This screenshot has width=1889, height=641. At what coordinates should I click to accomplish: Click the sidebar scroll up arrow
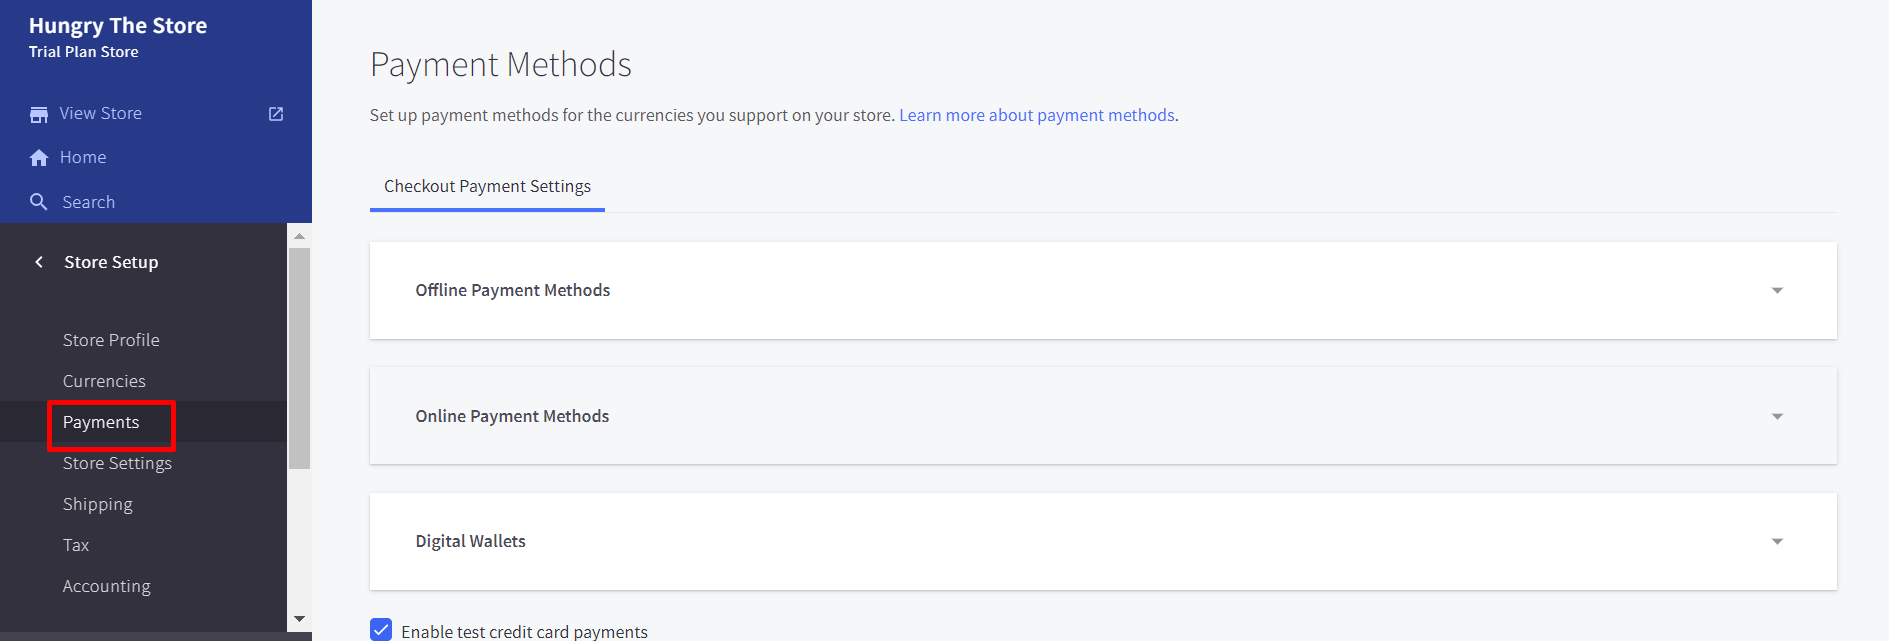[x=299, y=236]
